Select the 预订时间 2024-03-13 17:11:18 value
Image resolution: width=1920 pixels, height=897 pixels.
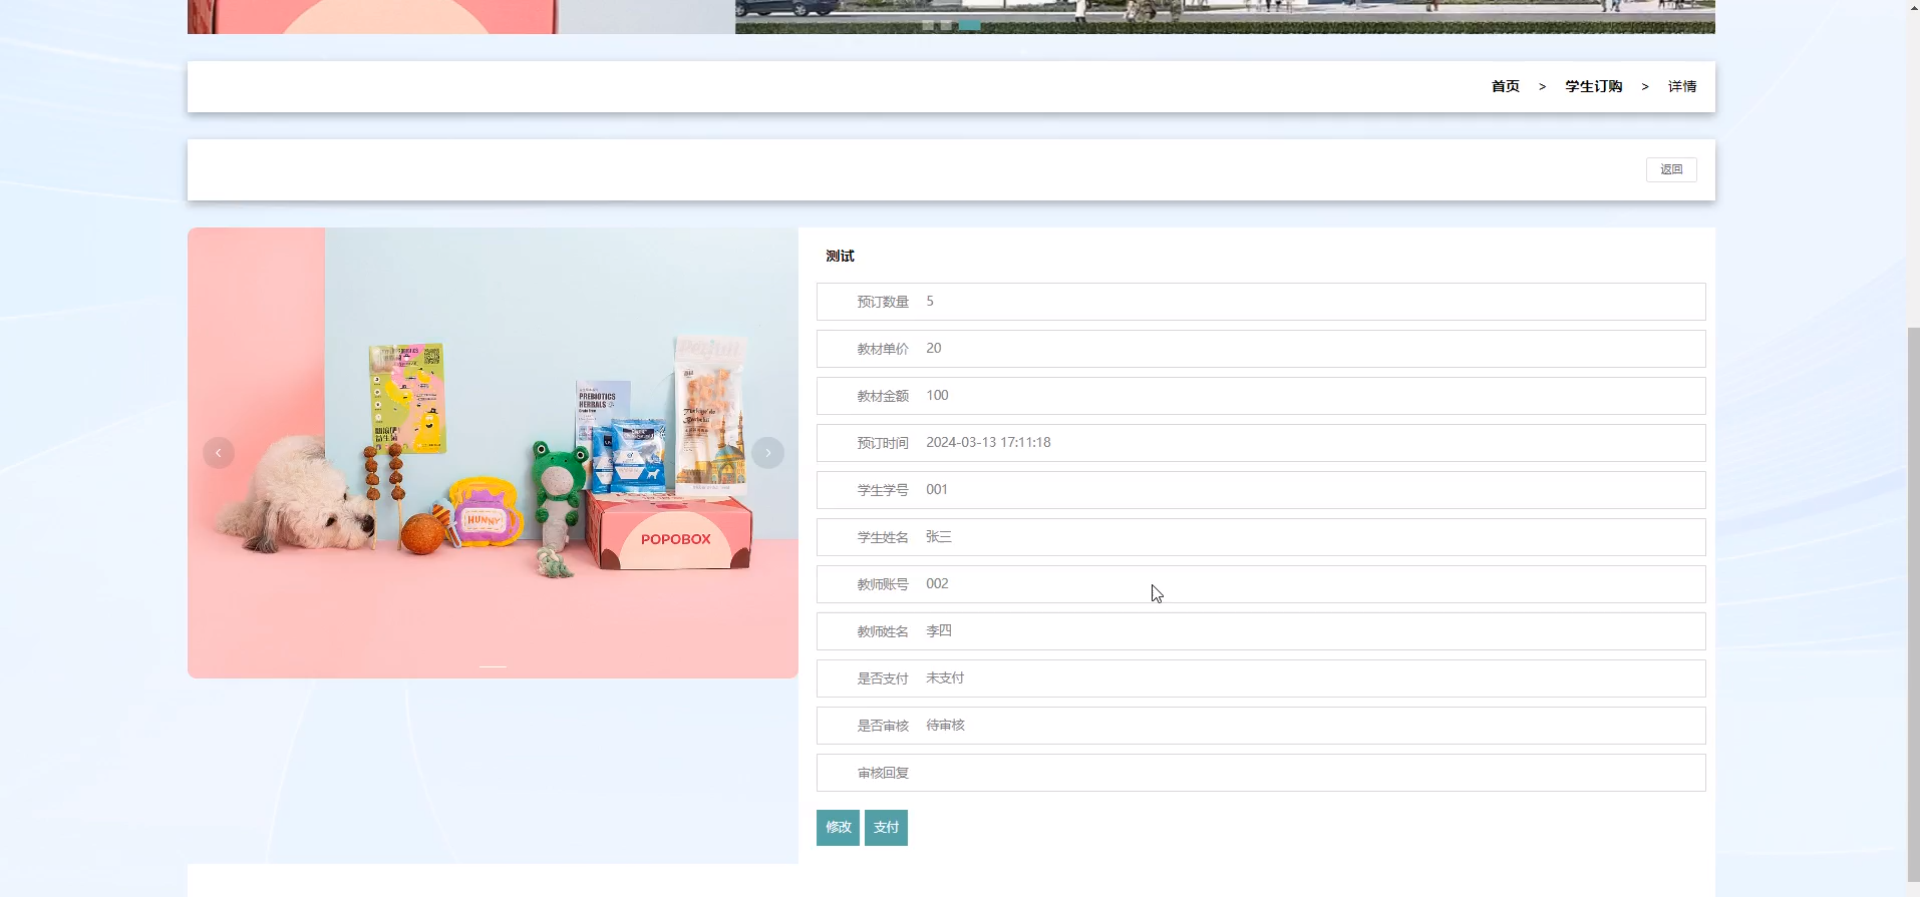point(988,442)
